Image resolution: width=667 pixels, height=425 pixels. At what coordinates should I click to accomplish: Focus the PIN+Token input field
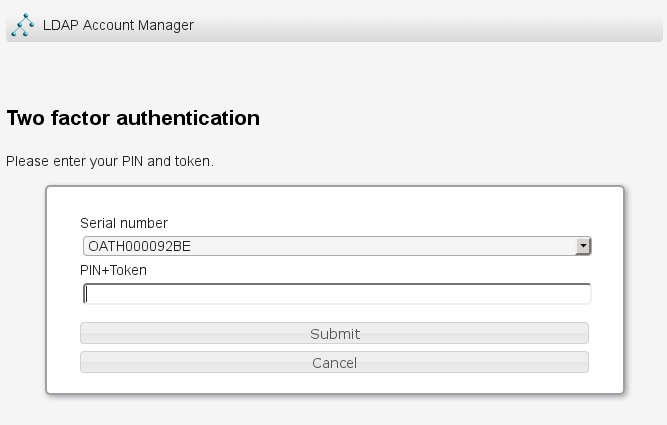tap(337, 294)
